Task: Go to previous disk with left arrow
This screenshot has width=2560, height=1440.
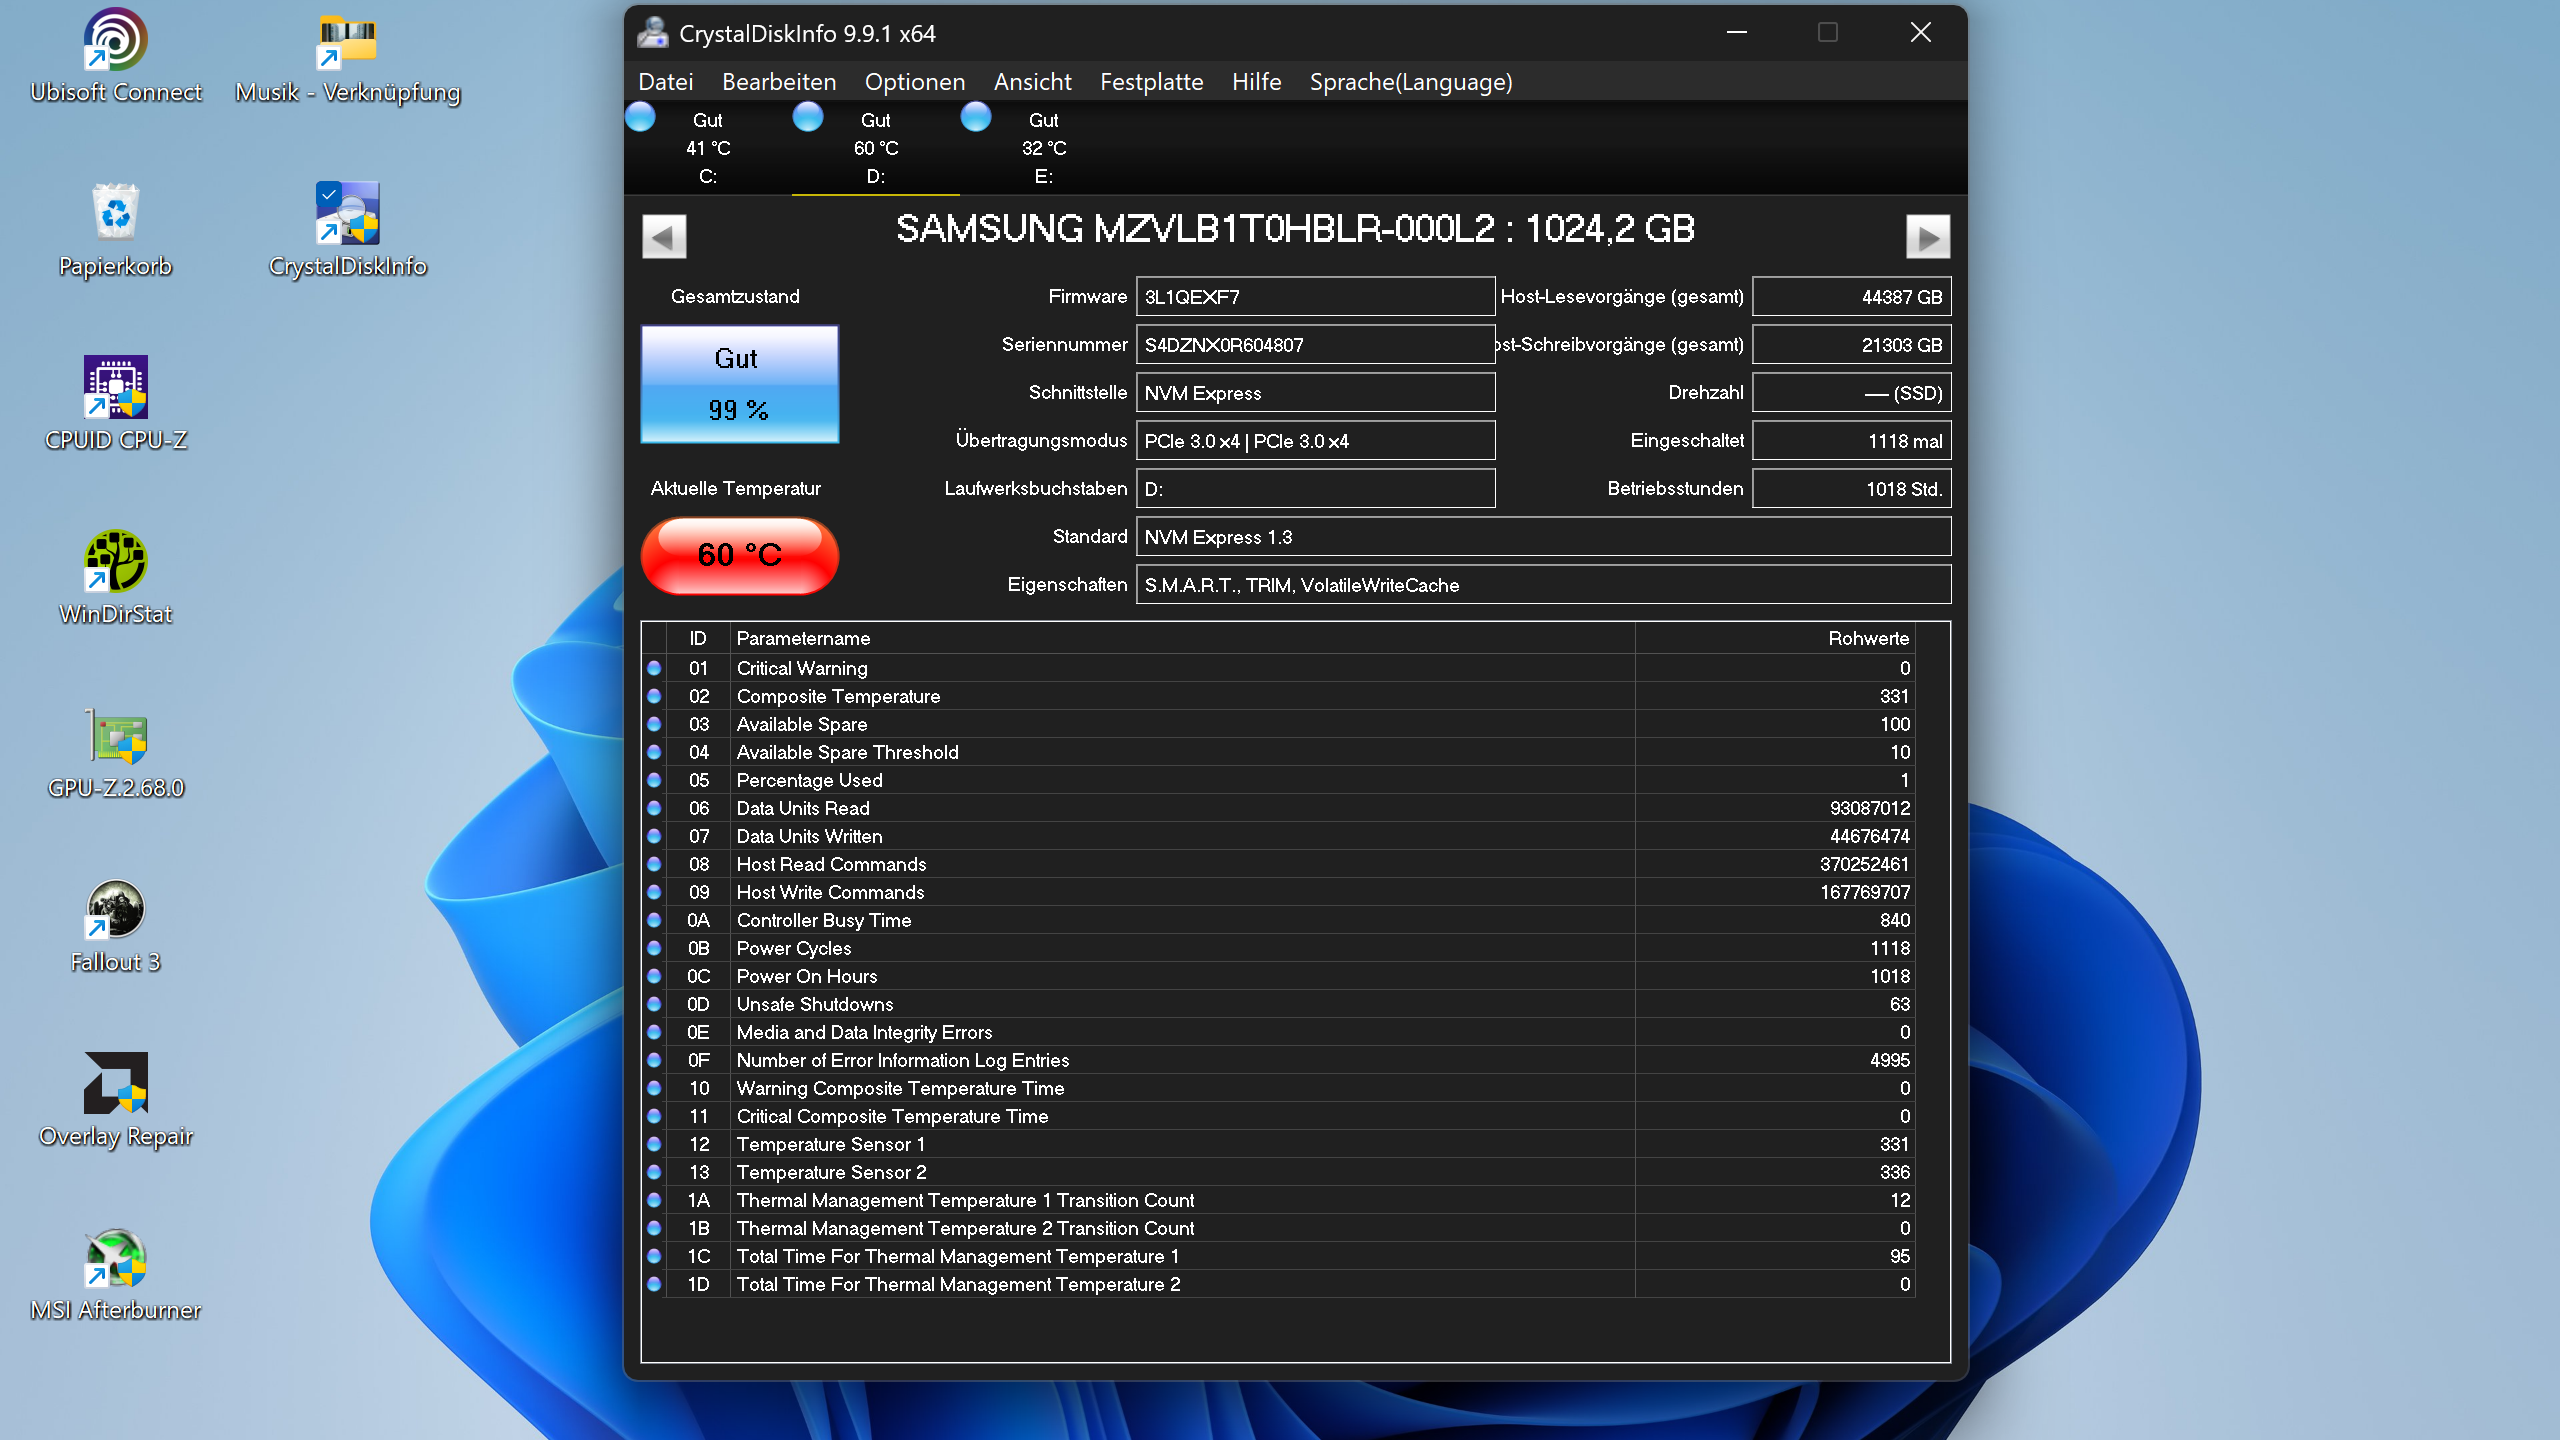Action: pos(664,237)
